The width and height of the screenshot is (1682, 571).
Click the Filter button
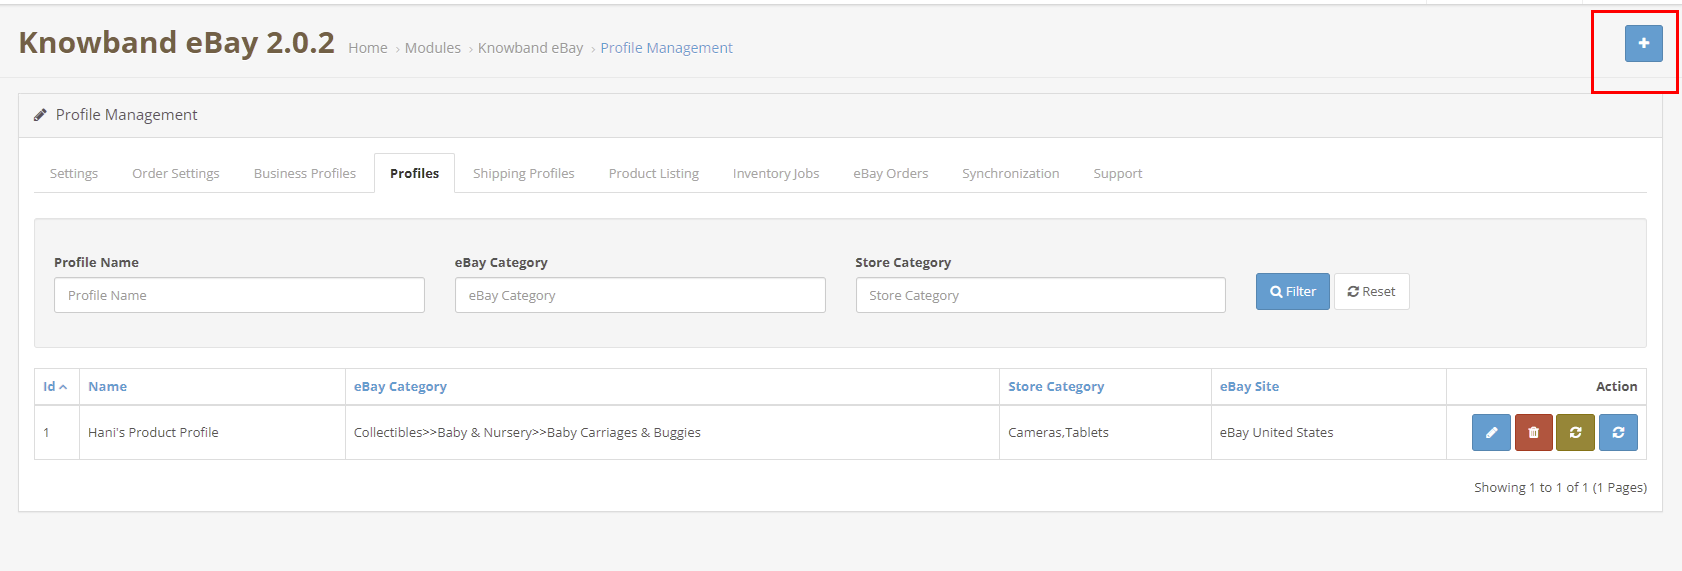[1293, 291]
